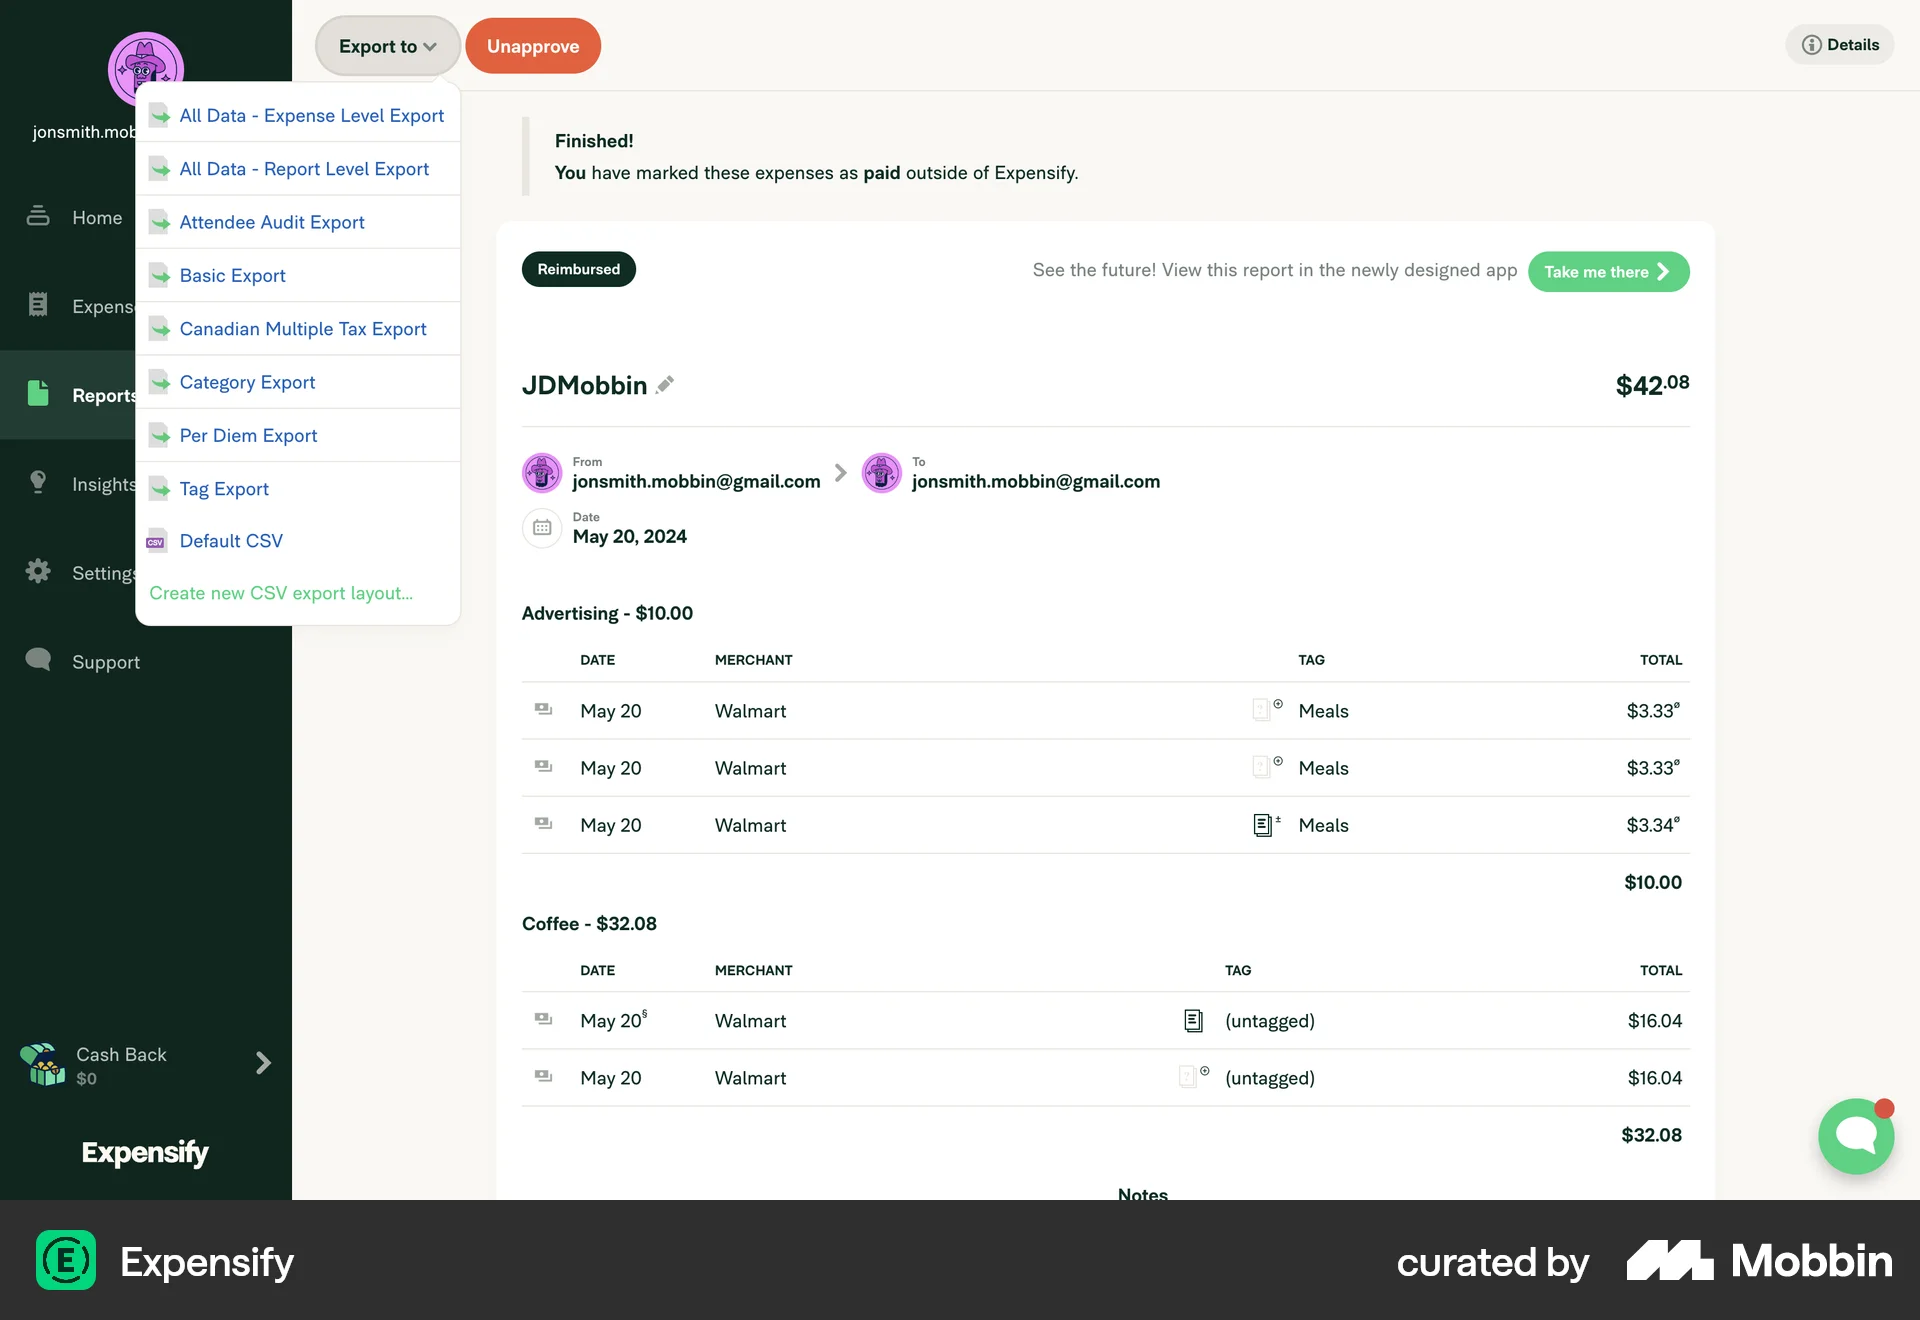Click the Unapprove button
1920x1320 pixels.
click(x=532, y=45)
